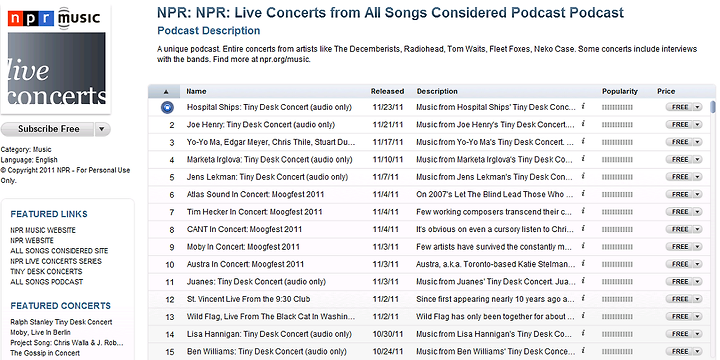Sort episodes by Name column header
The image size is (720, 360).
tap(196, 91)
